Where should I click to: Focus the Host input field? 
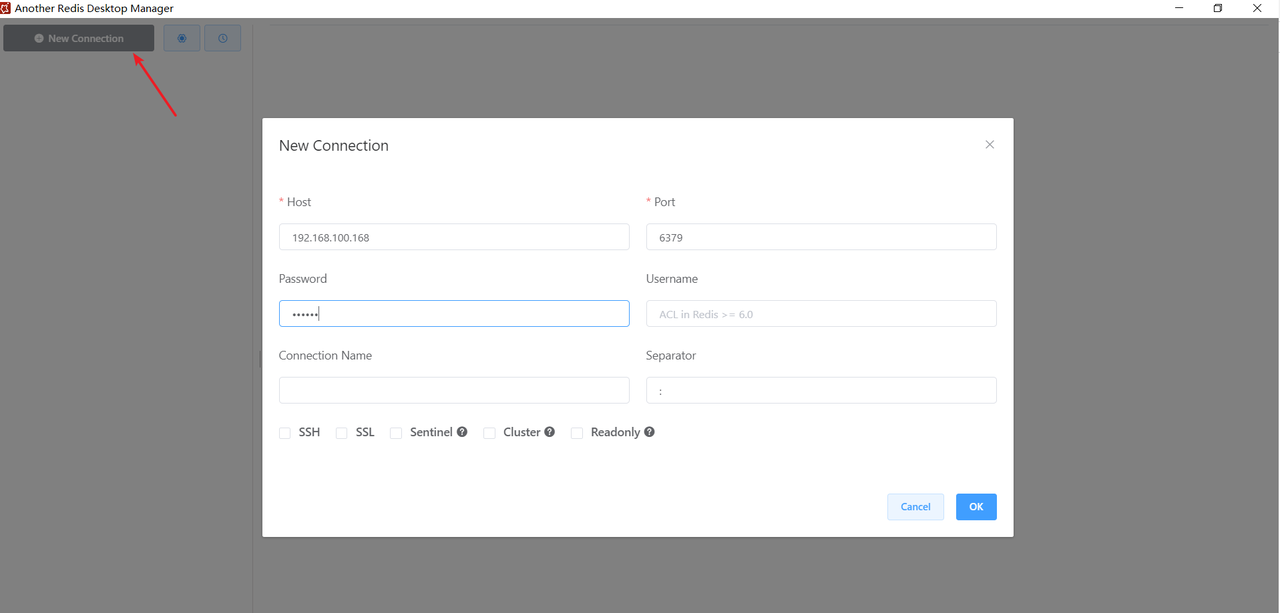pos(454,237)
